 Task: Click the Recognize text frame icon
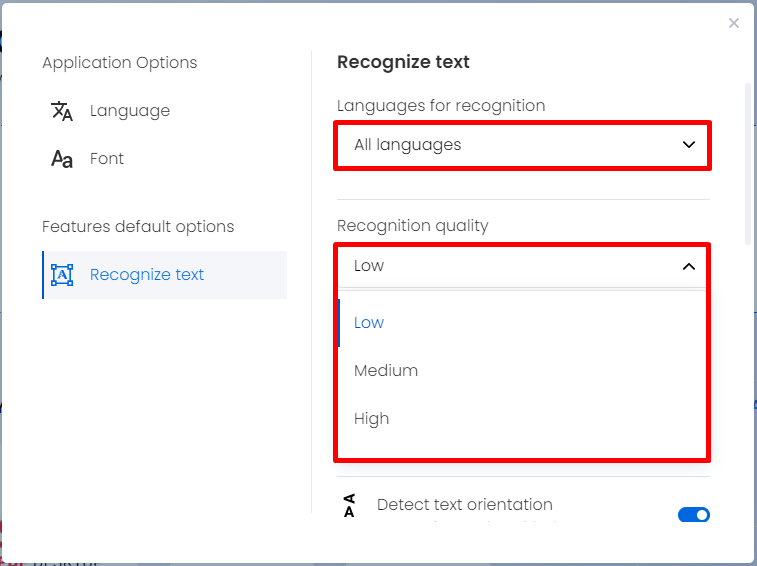[x=62, y=275]
